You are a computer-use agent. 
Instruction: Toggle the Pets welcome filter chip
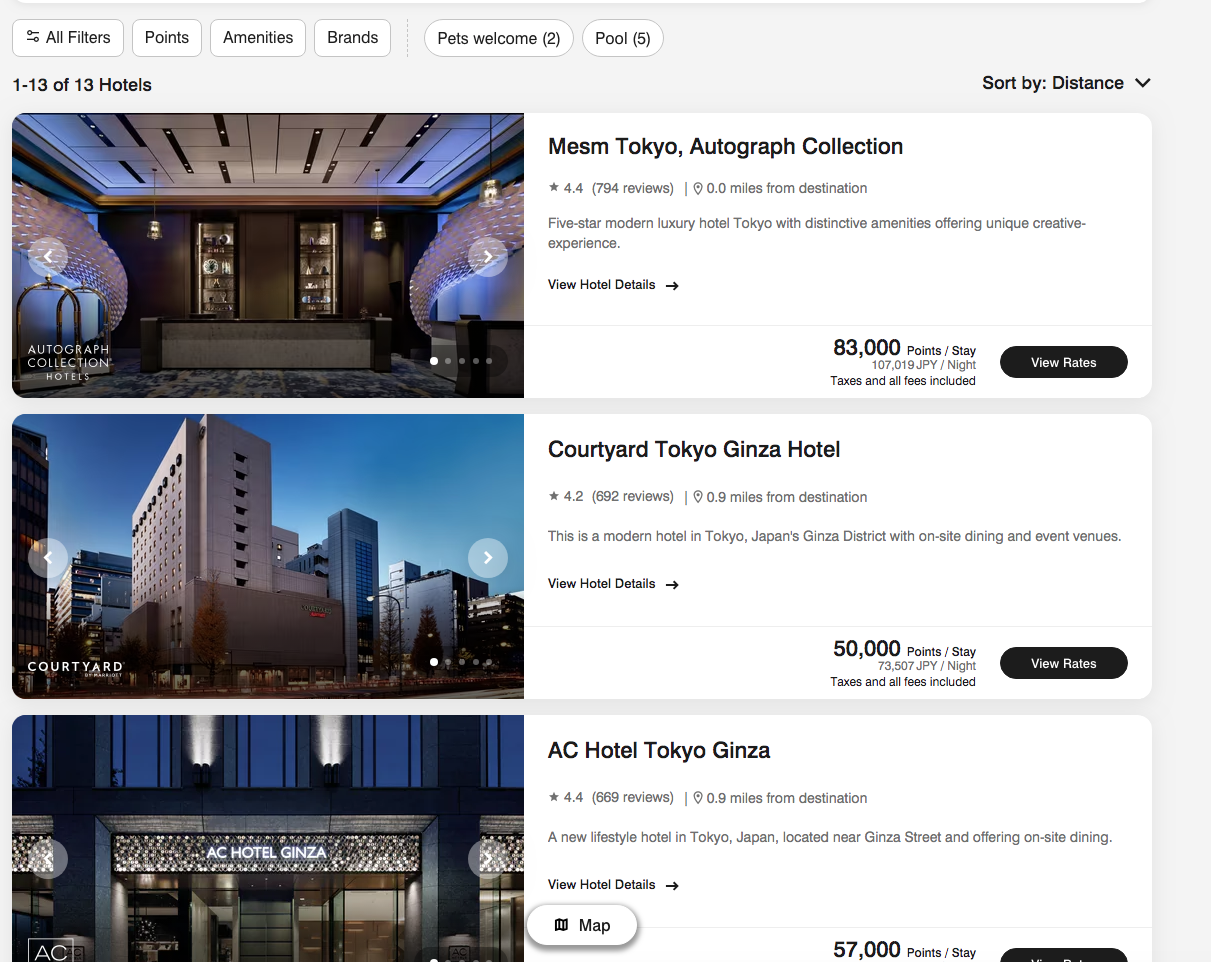point(498,39)
